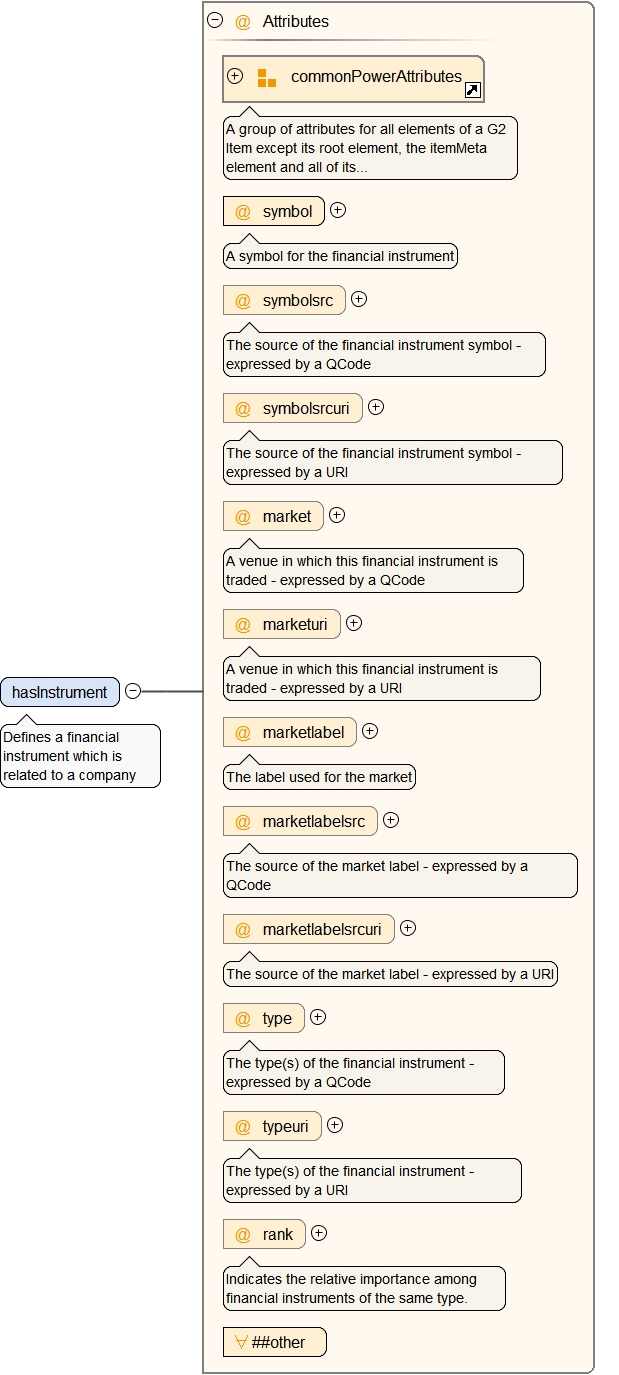Image resolution: width=619 pixels, height=1375 pixels.
Task: Collapse the Attributes section
Action: (x=215, y=21)
